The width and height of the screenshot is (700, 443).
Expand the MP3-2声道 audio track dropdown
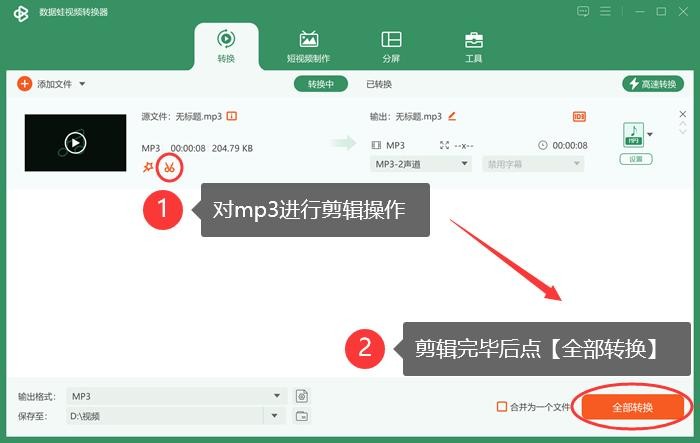(x=421, y=163)
